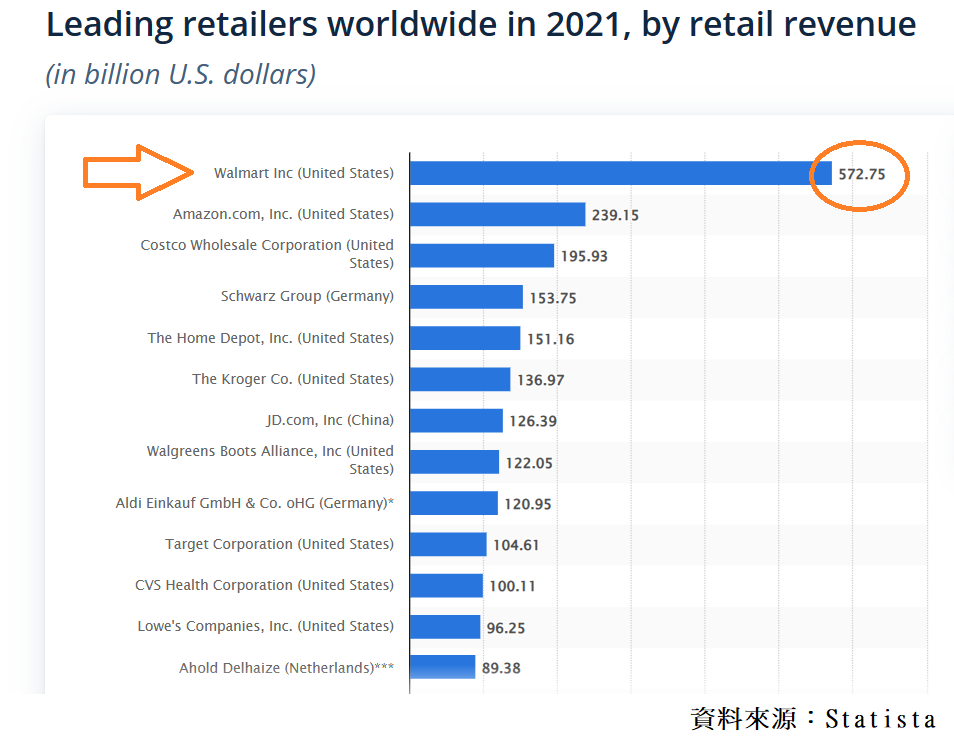This screenshot has height=740, width=954.
Task: Click the blue bar for Ahold Delhaize
Action: (443, 667)
